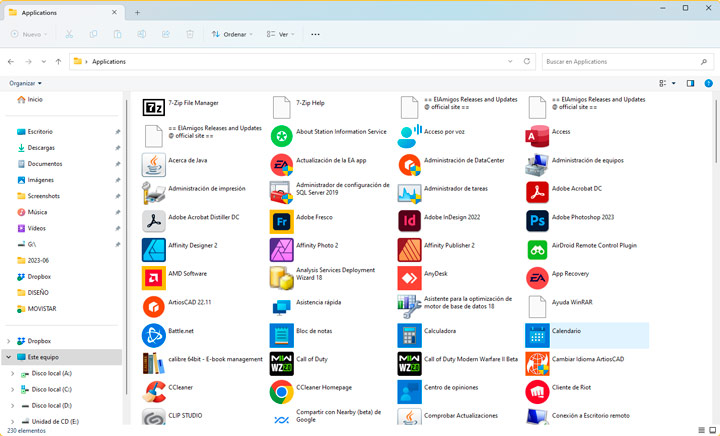Image resolution: width=720 pixels, height=436 pixels.
Task: Click the Affinity Photo 2 icon
Action: 281,250
